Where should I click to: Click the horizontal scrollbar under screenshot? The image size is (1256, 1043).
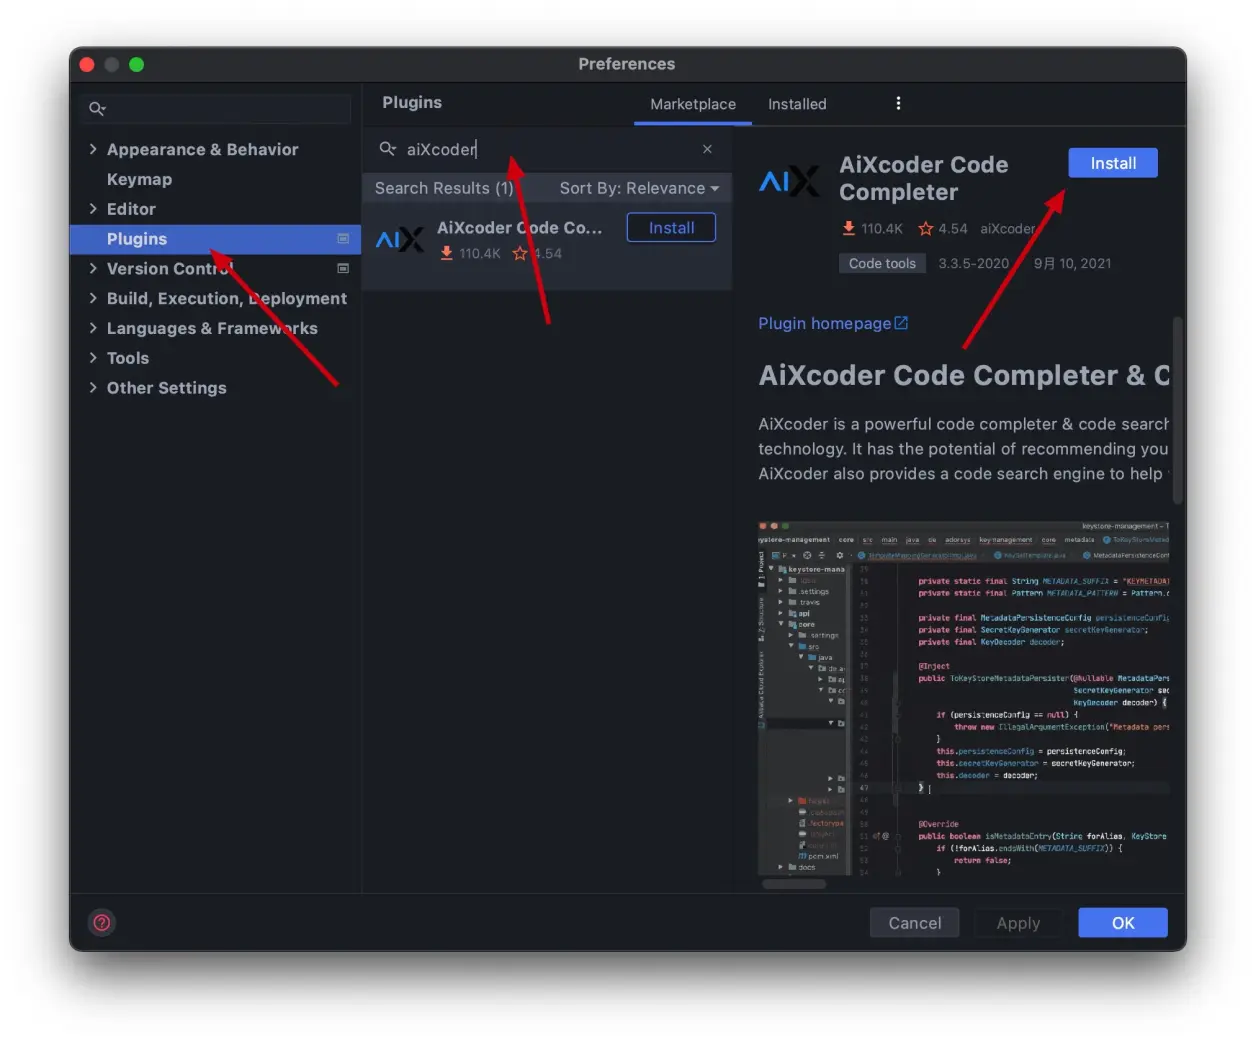(795, 884)
